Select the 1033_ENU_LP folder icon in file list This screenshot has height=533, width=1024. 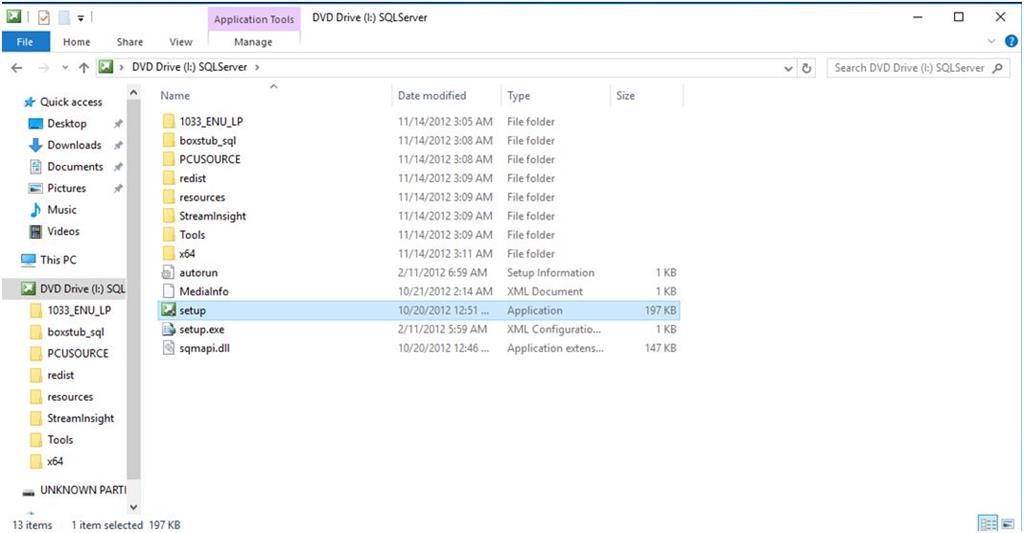point(168,121)
